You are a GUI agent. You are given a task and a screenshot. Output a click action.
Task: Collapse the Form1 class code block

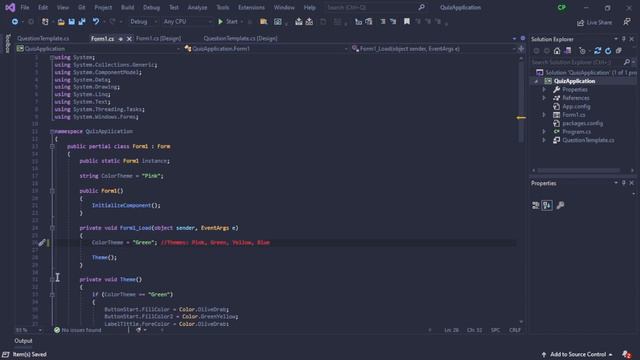(52, 146)
